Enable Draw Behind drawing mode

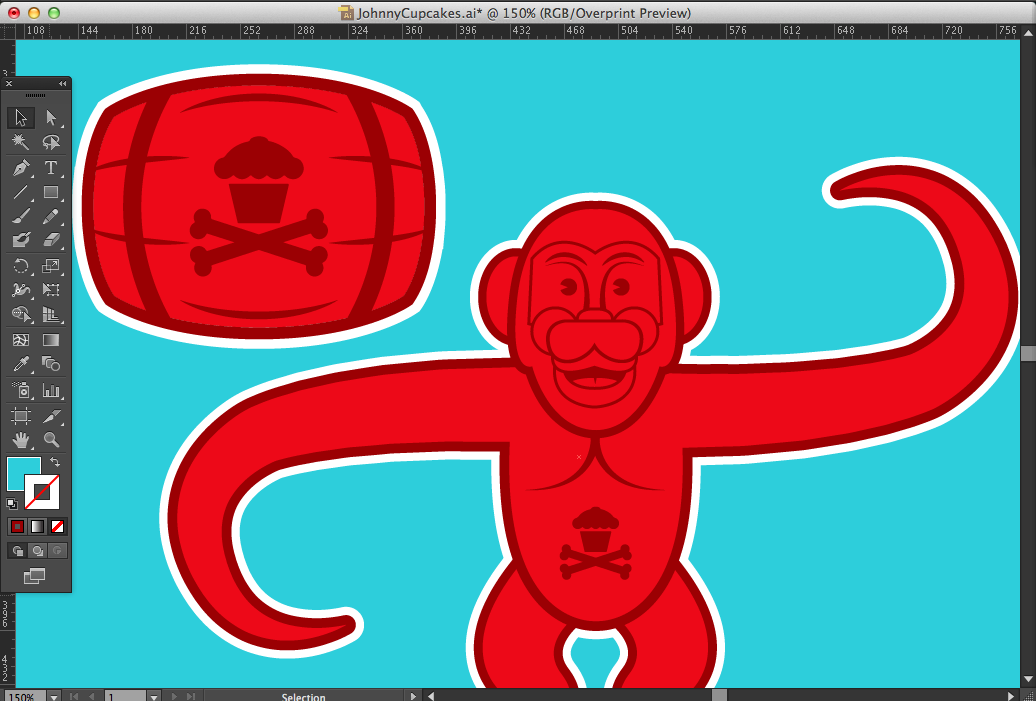pos(37,551)
